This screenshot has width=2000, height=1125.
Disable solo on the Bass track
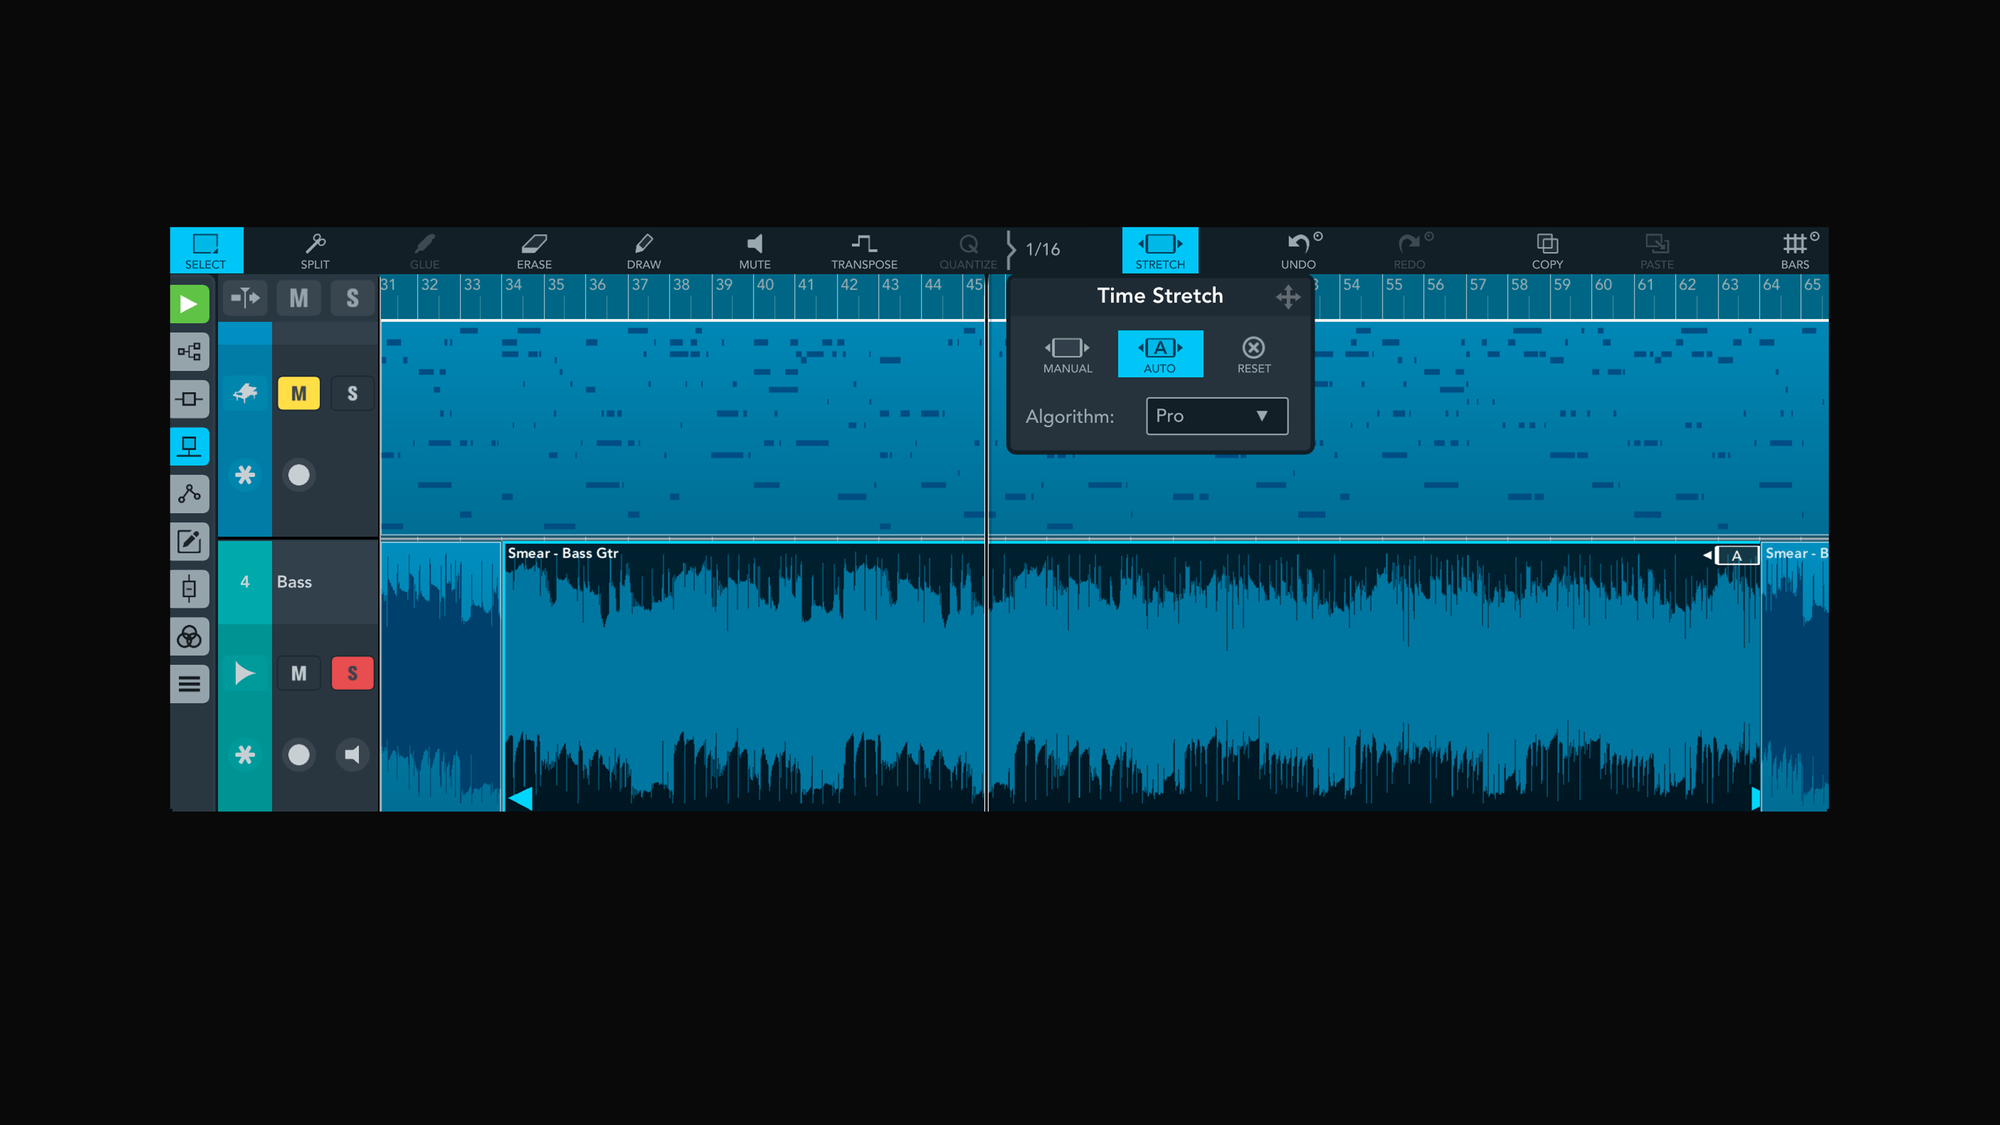coord(352,673)
